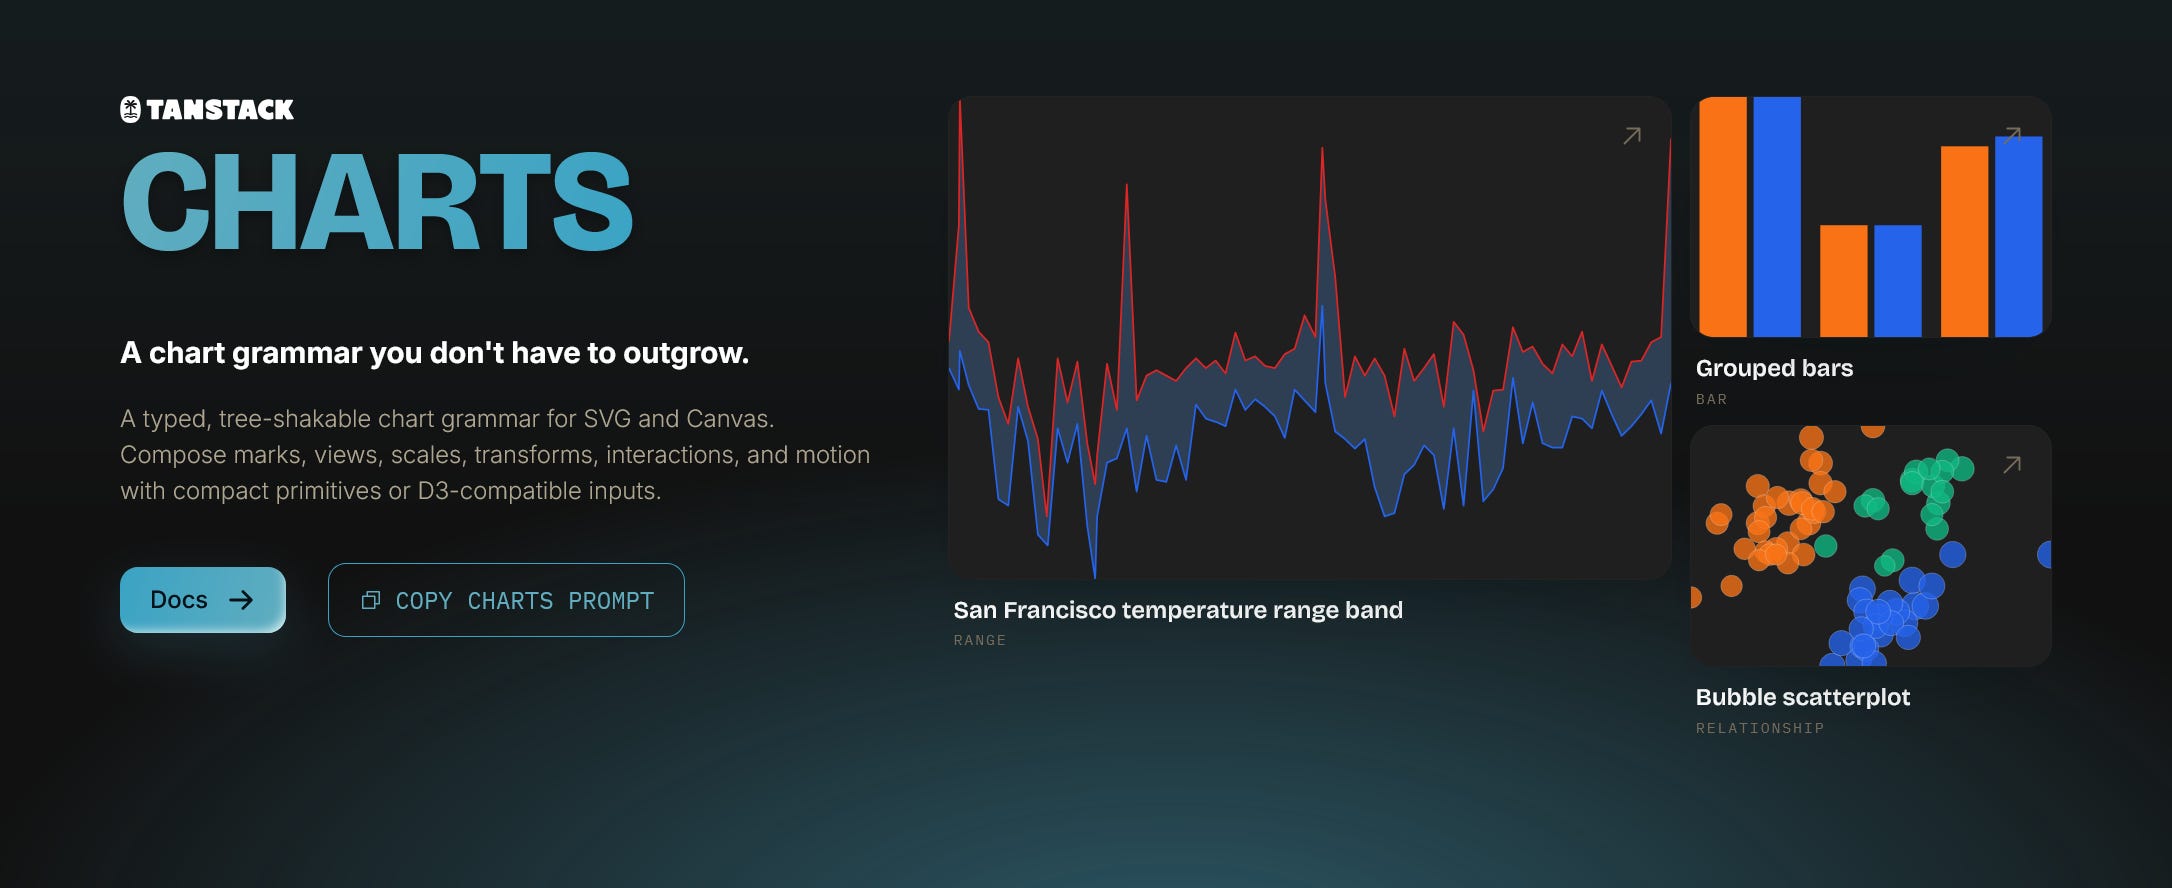Open the Bubble scatterplot chart thumbnail
This screenshot has height=888, width=2172.
pos(1871,546)
